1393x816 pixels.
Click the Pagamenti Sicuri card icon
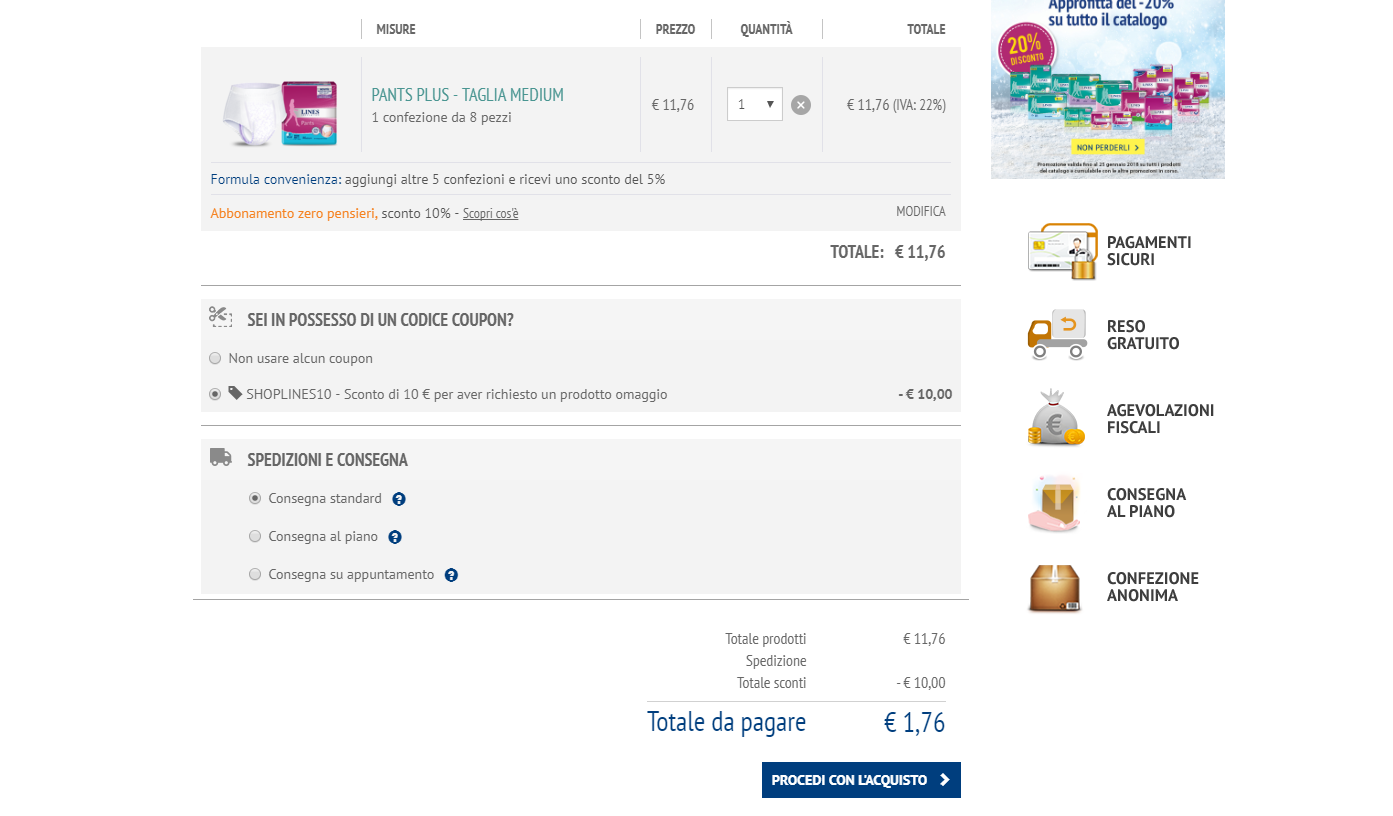(1062, 251)
